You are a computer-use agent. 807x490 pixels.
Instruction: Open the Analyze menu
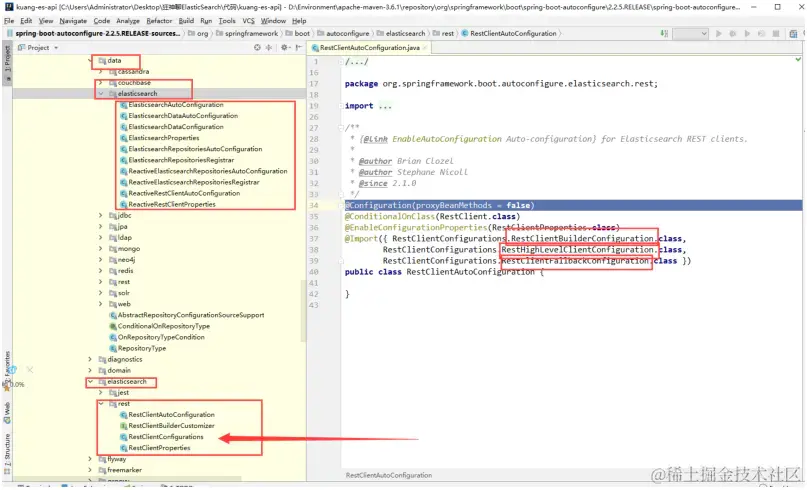click(x=128, y=21)
